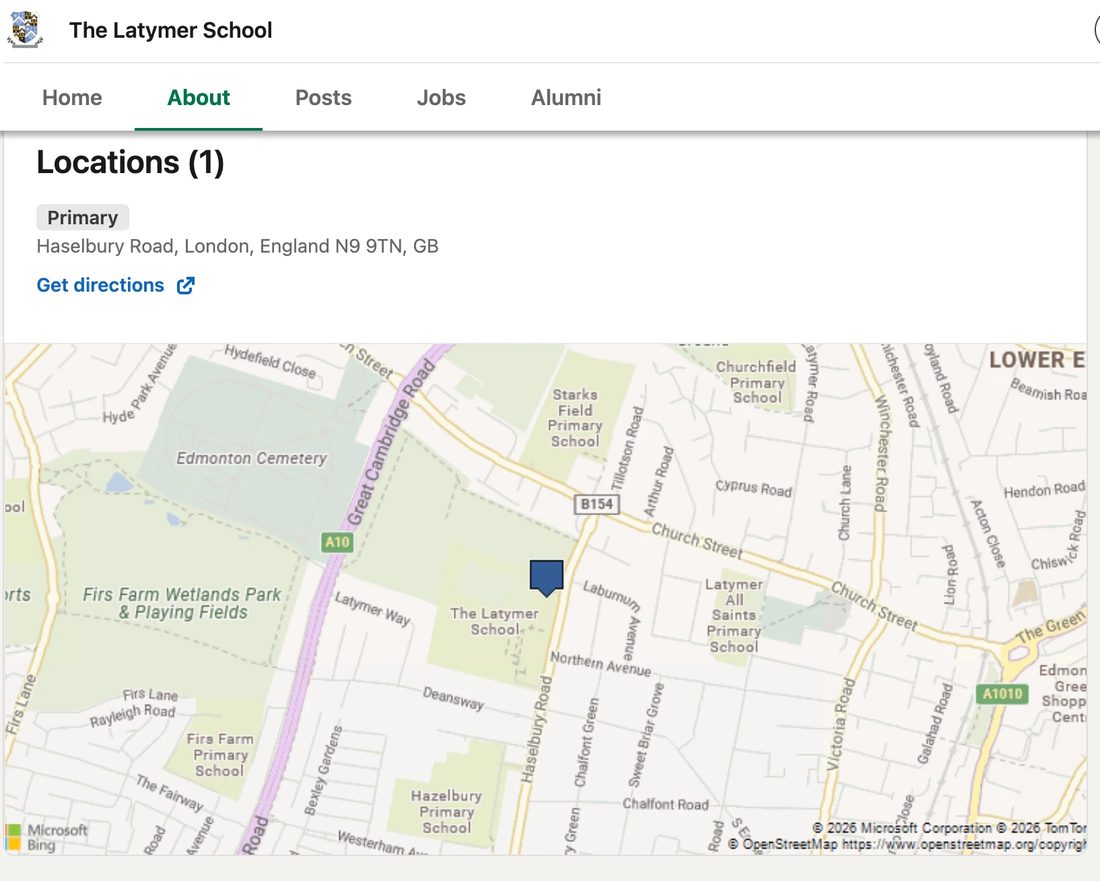Click the A1010 road shield on map
The width and height of the screenshot is (1100, 881).
point(1002,694)
